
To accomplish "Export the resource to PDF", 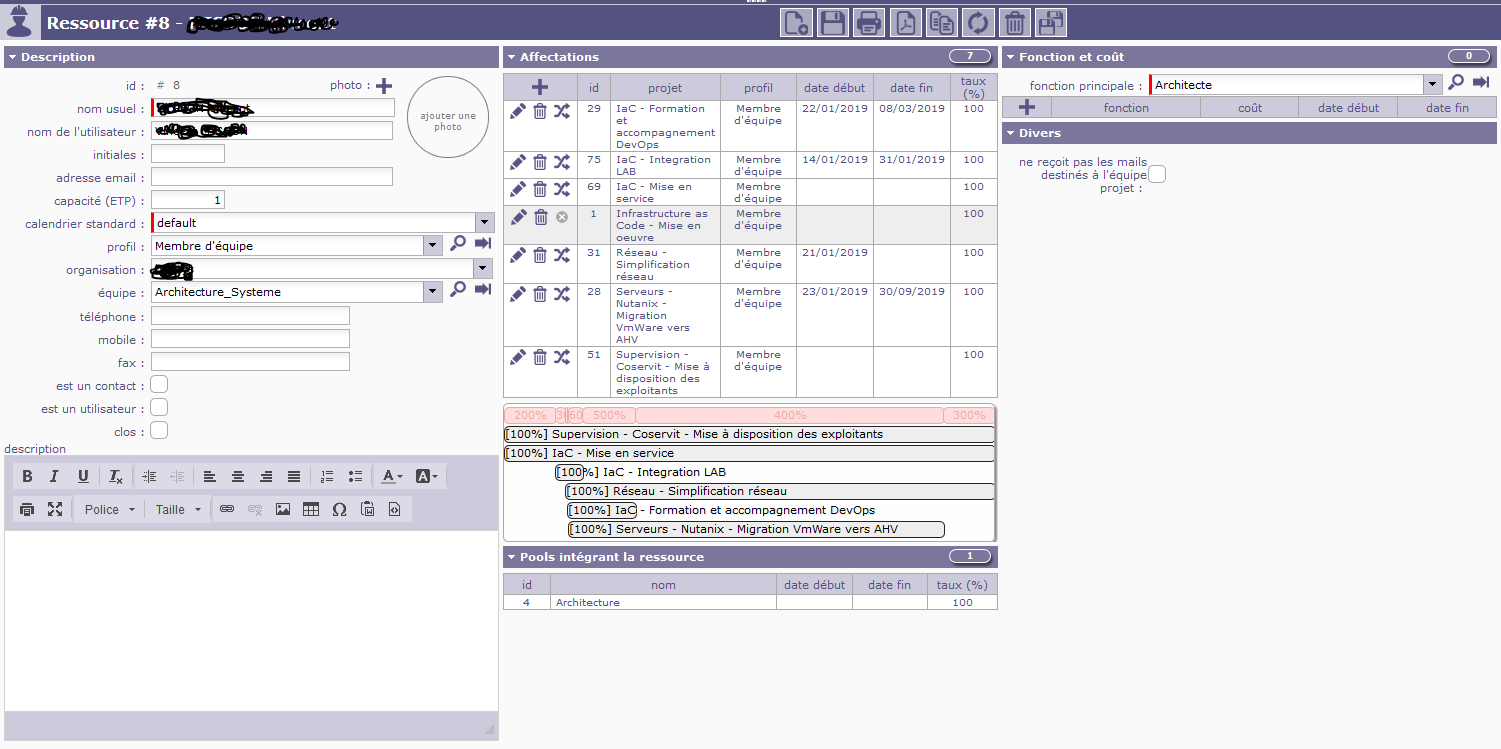I will 904,23.
